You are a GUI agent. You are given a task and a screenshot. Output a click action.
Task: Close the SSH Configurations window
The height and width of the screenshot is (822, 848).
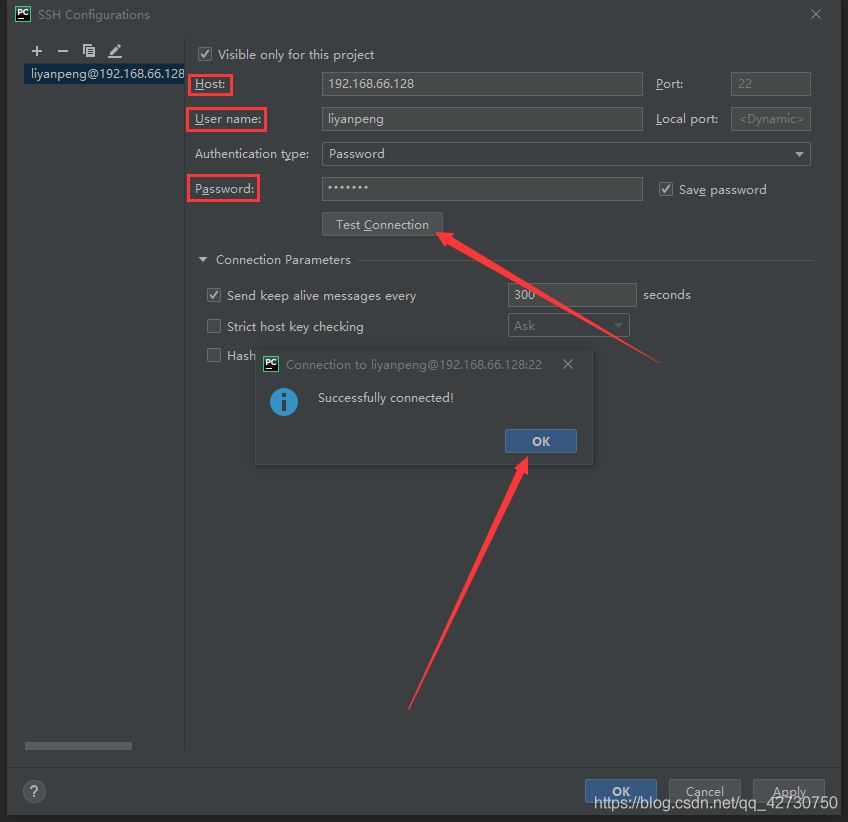[816, 15]
